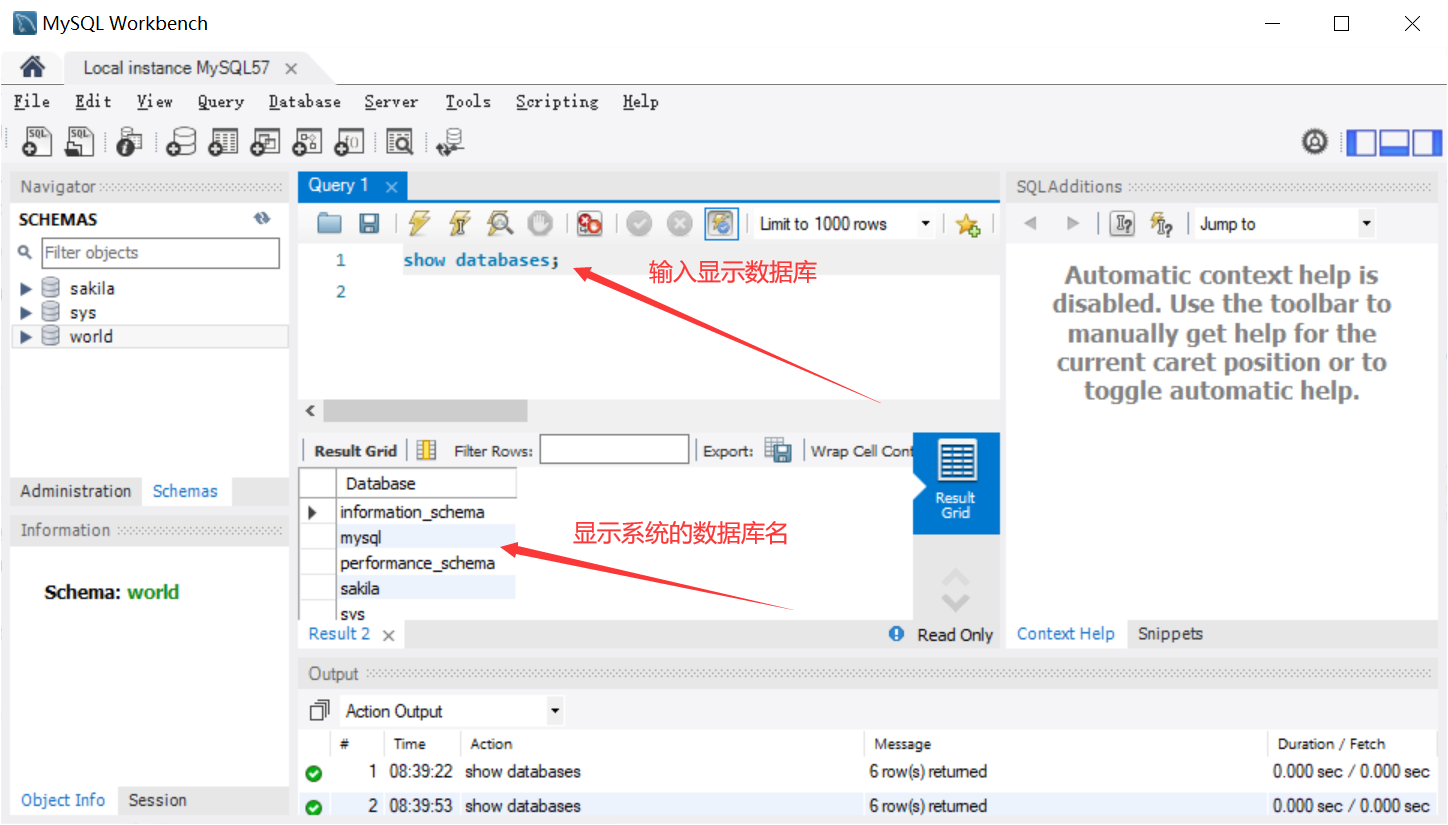Create a new view toolbar icon
The image size is (1448, 825).
click(265, 142)
